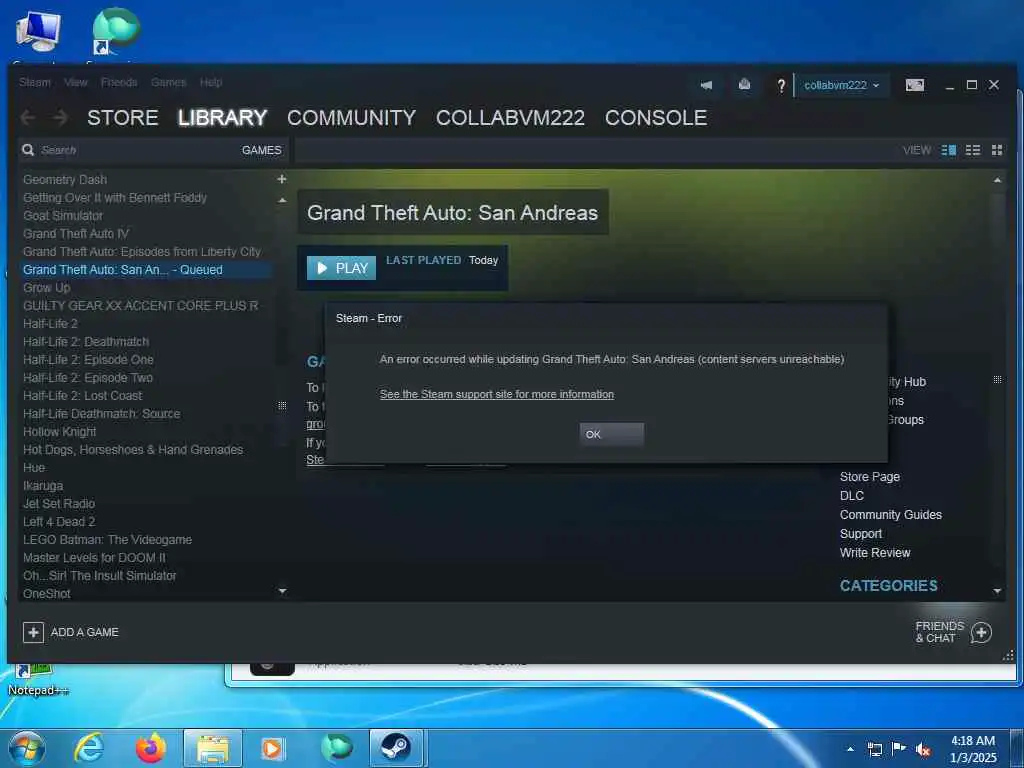This screenshot has height=768, width=1024.
Task: Select OneShot in game list
Action: click(x=46, y=594)
